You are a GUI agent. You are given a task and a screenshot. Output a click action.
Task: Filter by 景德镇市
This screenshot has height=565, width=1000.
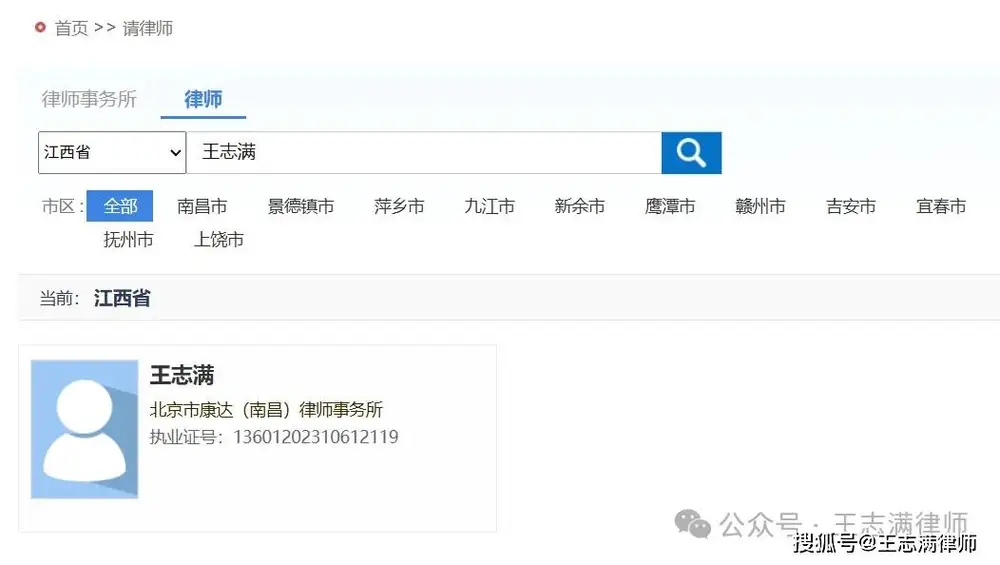(300, 206)
